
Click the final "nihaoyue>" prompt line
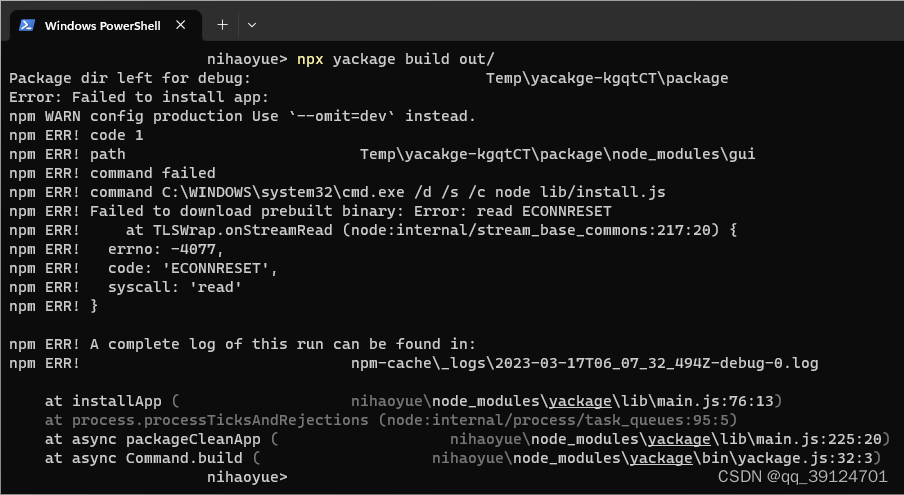tap(247, 477)
